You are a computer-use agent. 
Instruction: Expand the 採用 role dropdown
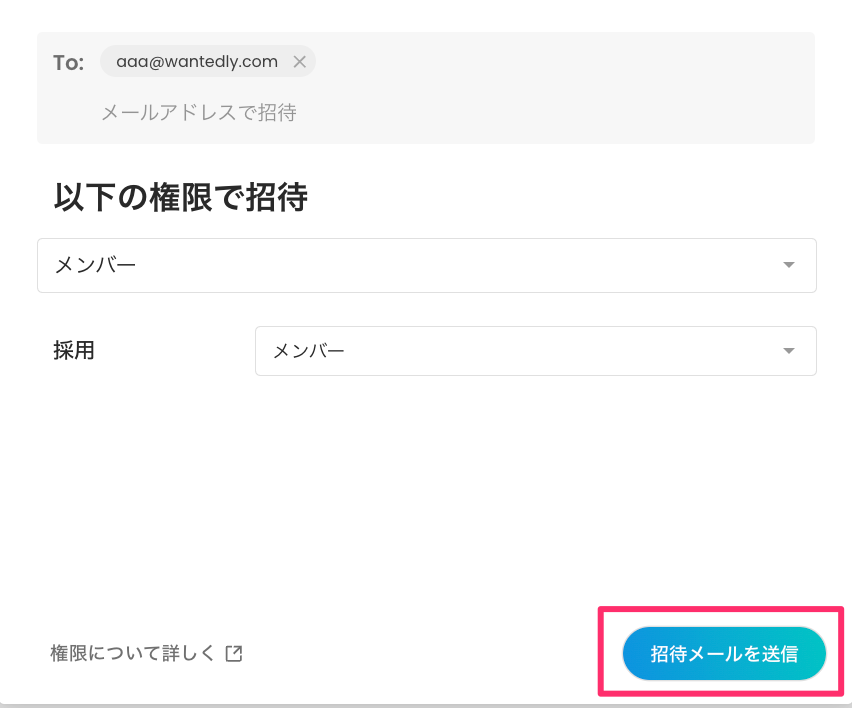(536, 351)
